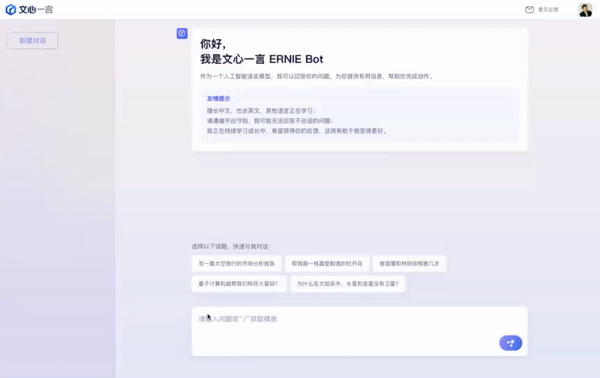Click the ERNIE Bot avatar icon beside greeting
The height and width of the screenshot is (378, 600).
(182, 33)
